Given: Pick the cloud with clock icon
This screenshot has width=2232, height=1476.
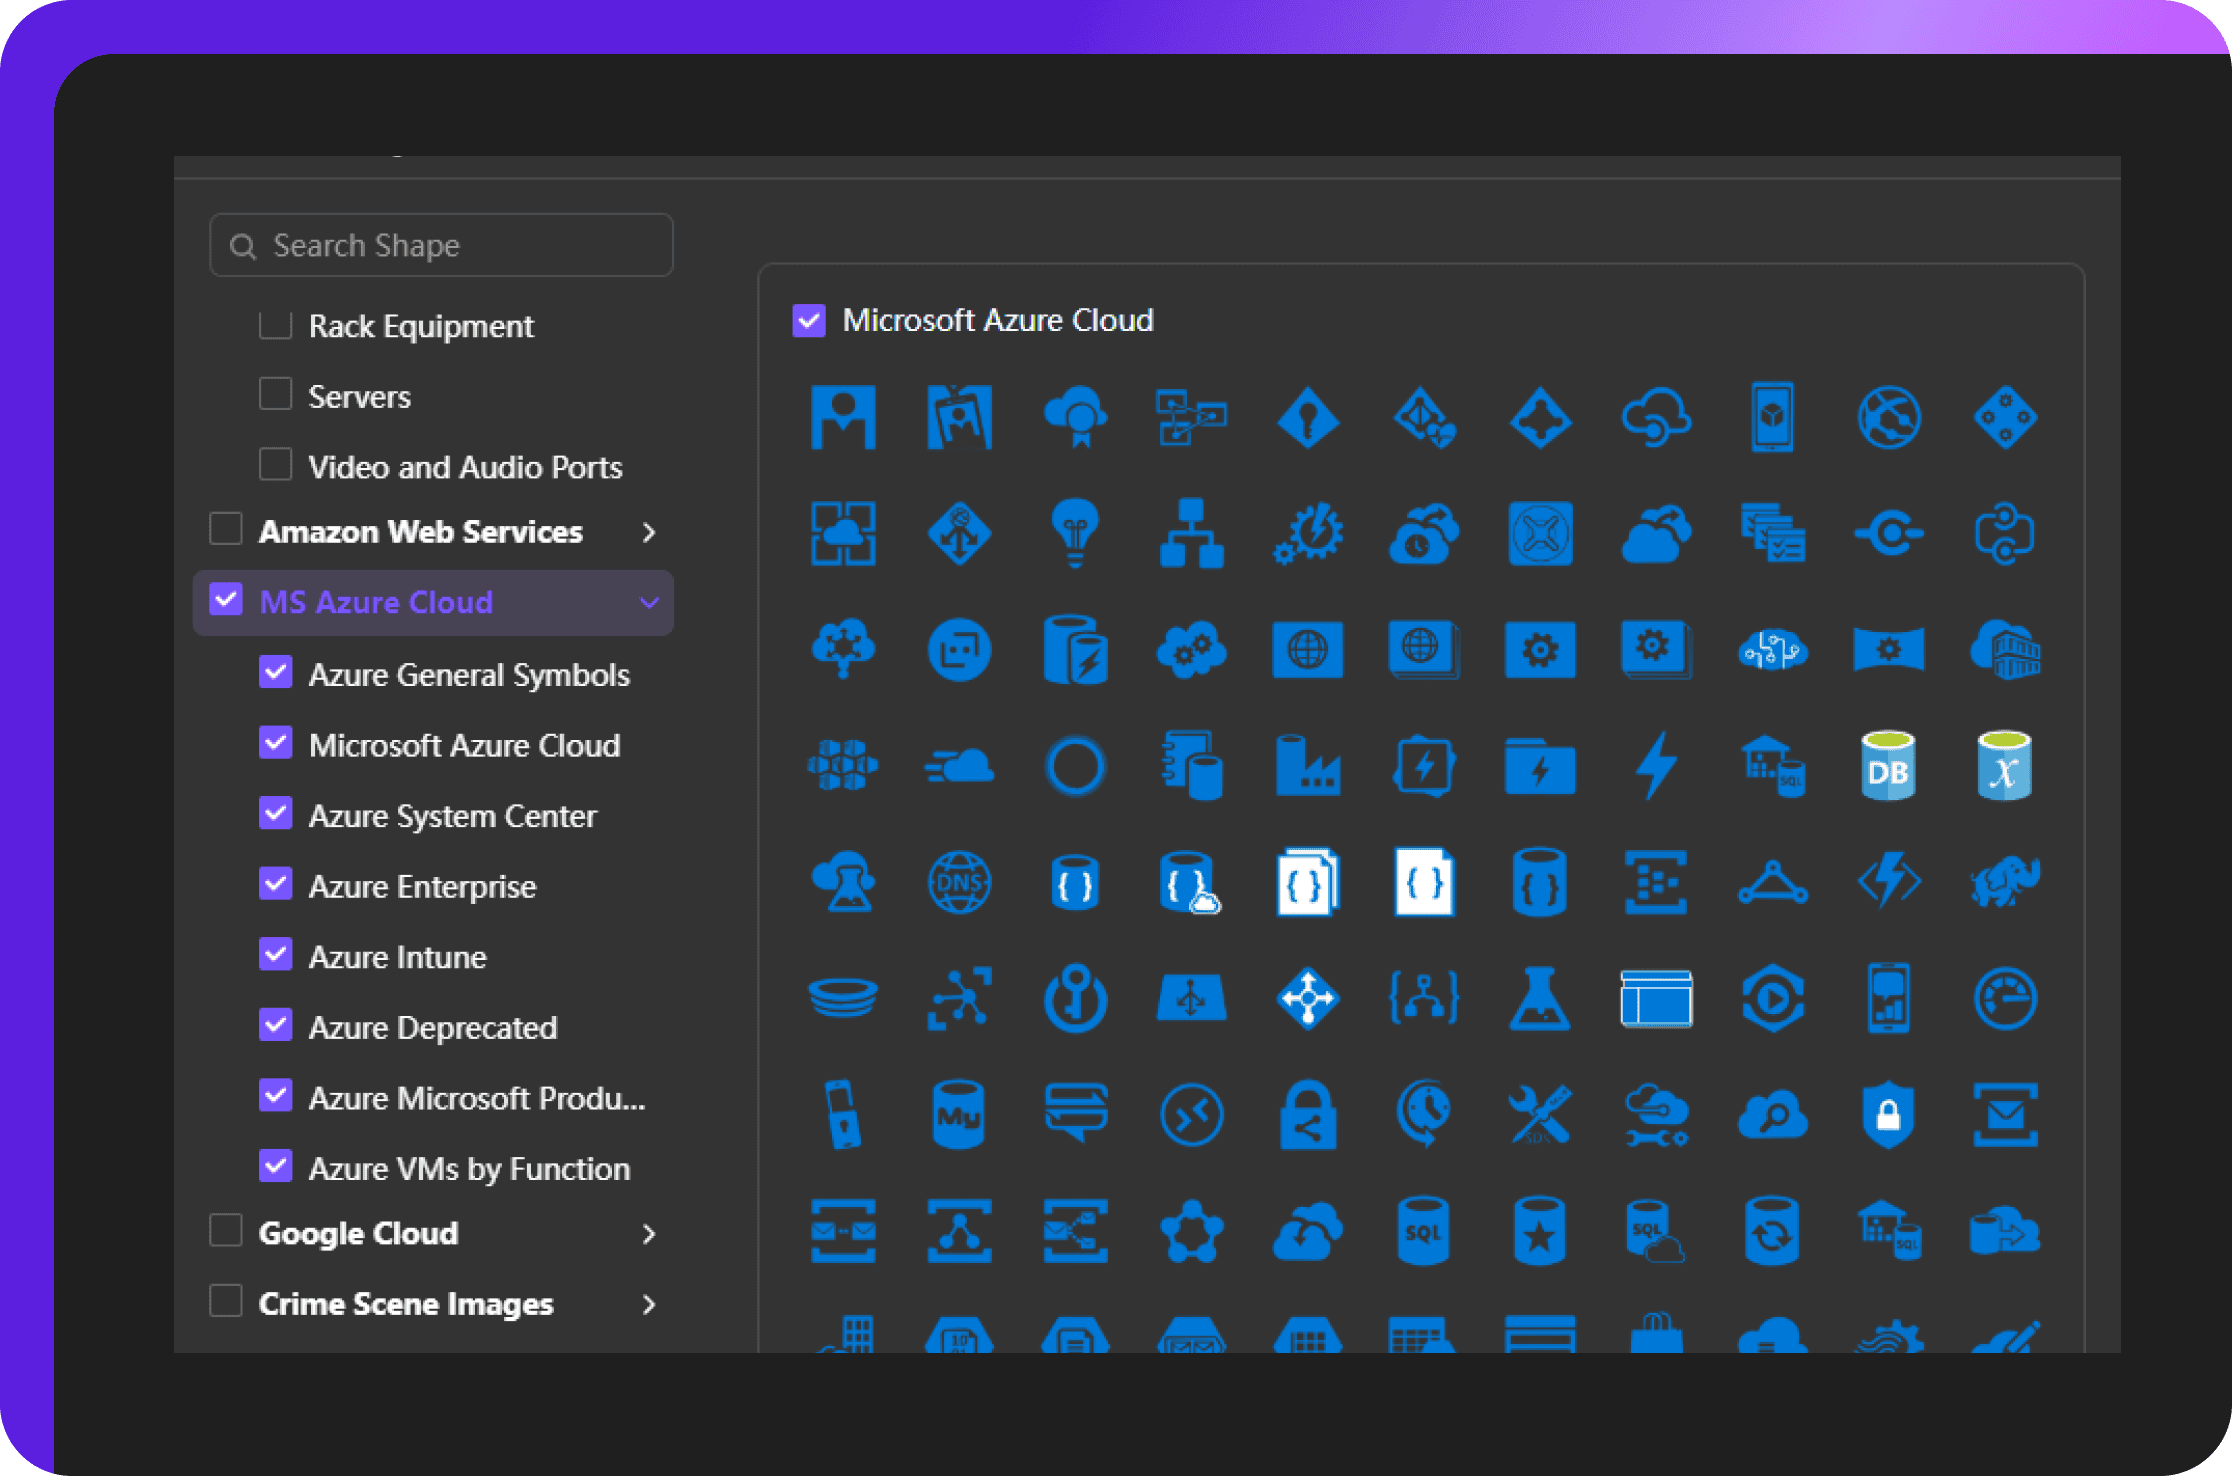Looking at the screenshot, I should (1423, 533).
